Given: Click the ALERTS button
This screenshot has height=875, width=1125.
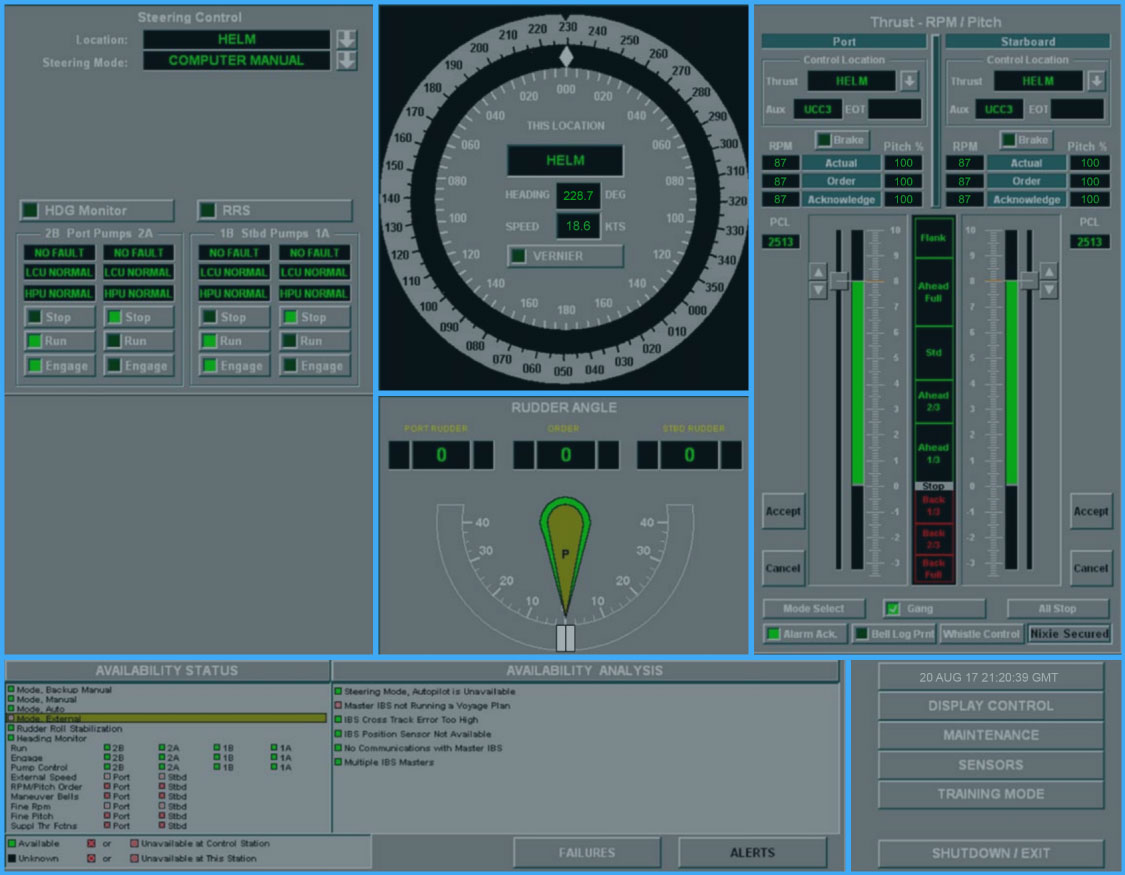Looking at the screenshot, I should (x=752, y=853).
